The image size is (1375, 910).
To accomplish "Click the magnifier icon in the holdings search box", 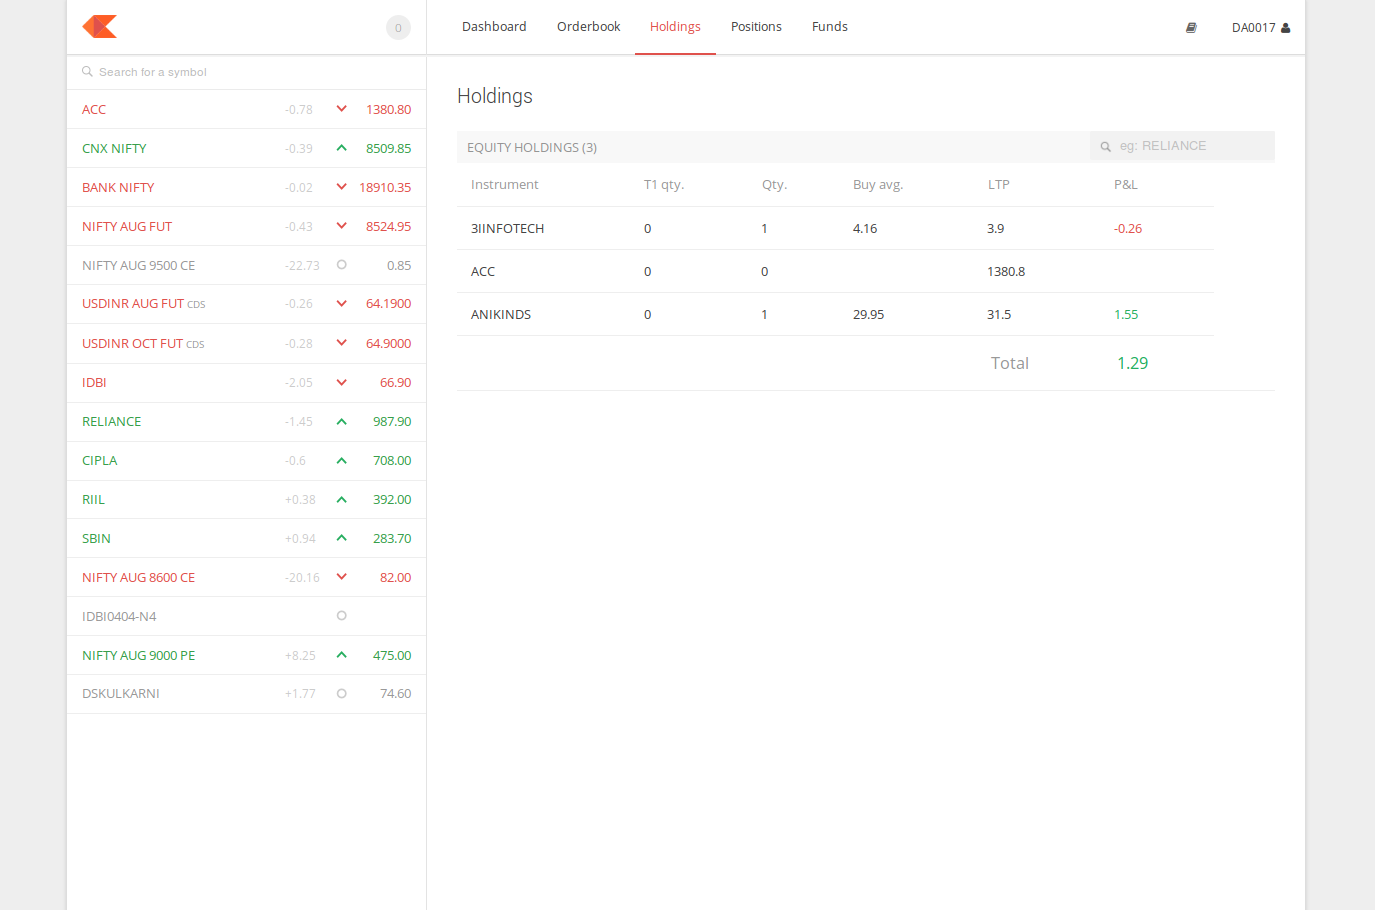I will click(1104, 146).
